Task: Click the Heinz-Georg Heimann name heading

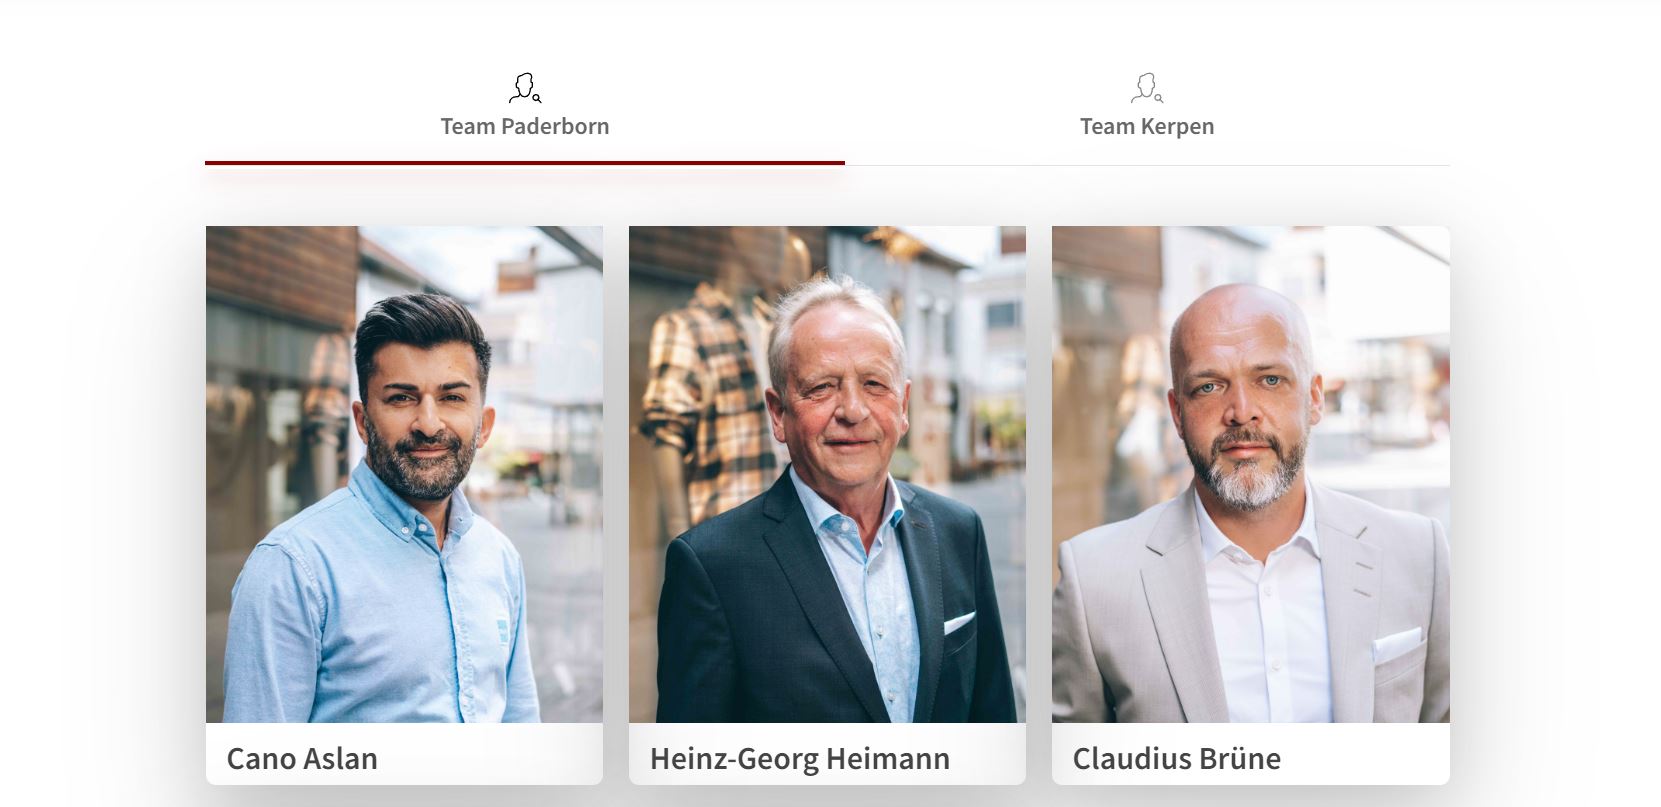Action: coord(800,758)
